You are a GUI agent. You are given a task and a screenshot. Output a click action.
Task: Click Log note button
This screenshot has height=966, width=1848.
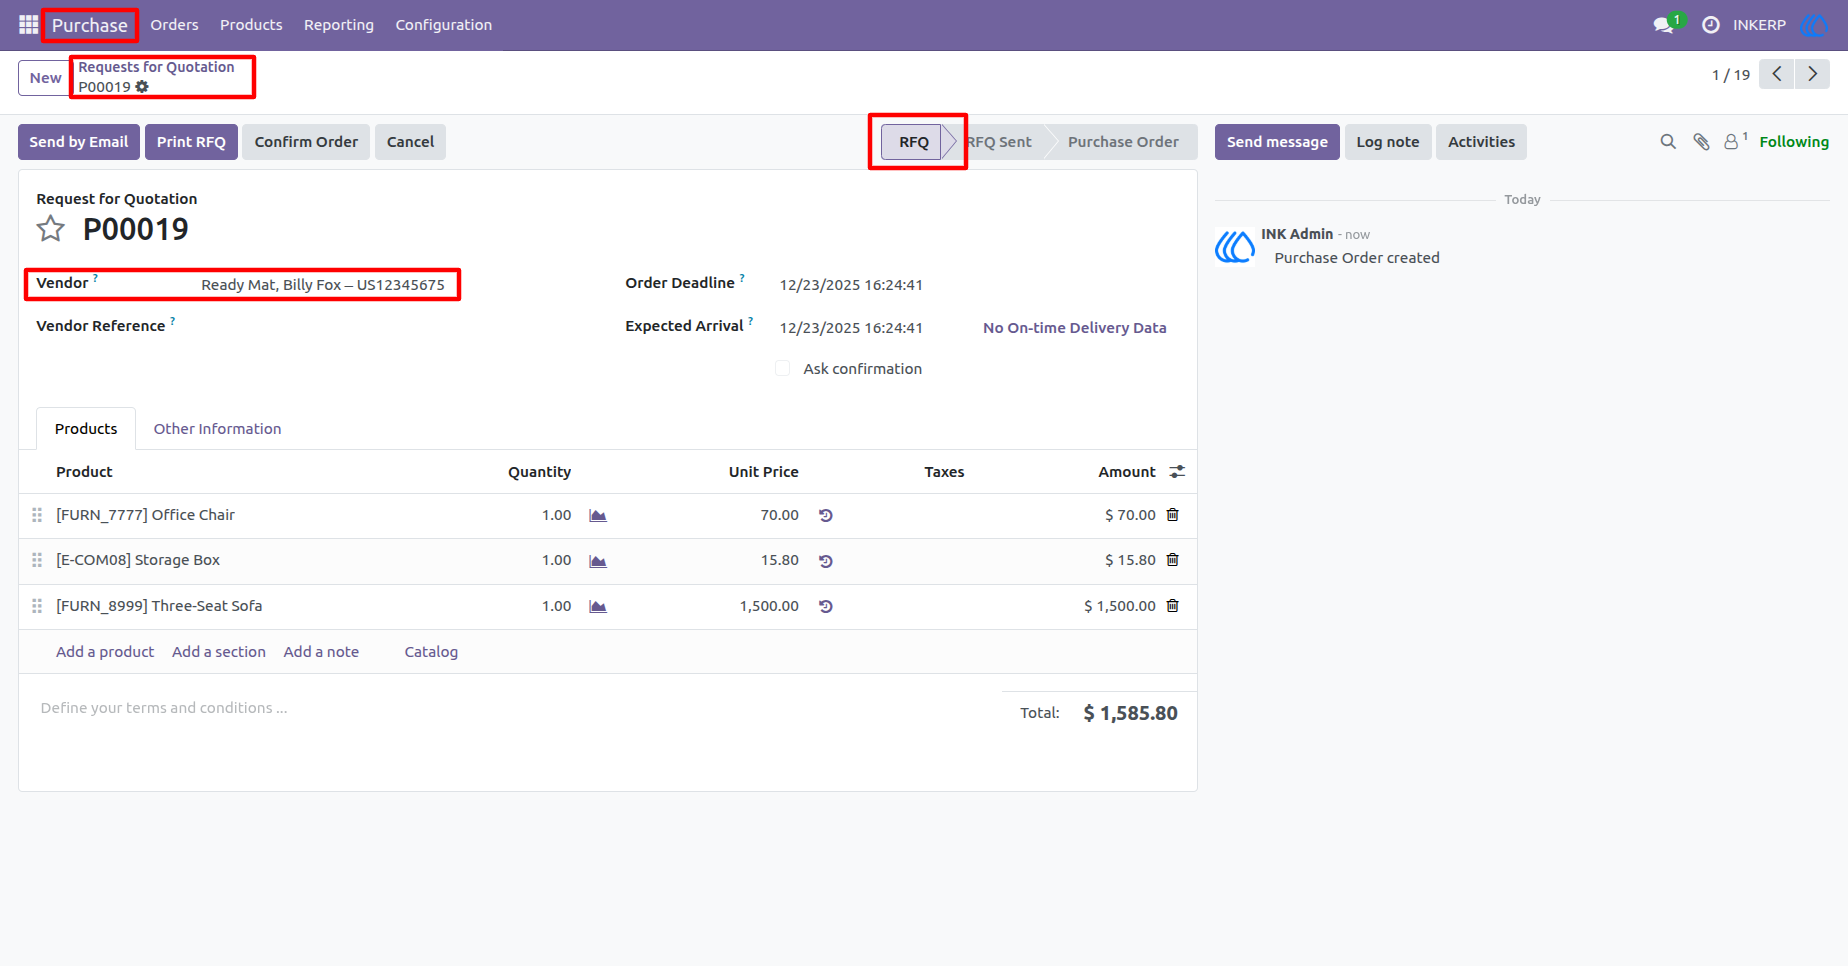[1388, 142]
